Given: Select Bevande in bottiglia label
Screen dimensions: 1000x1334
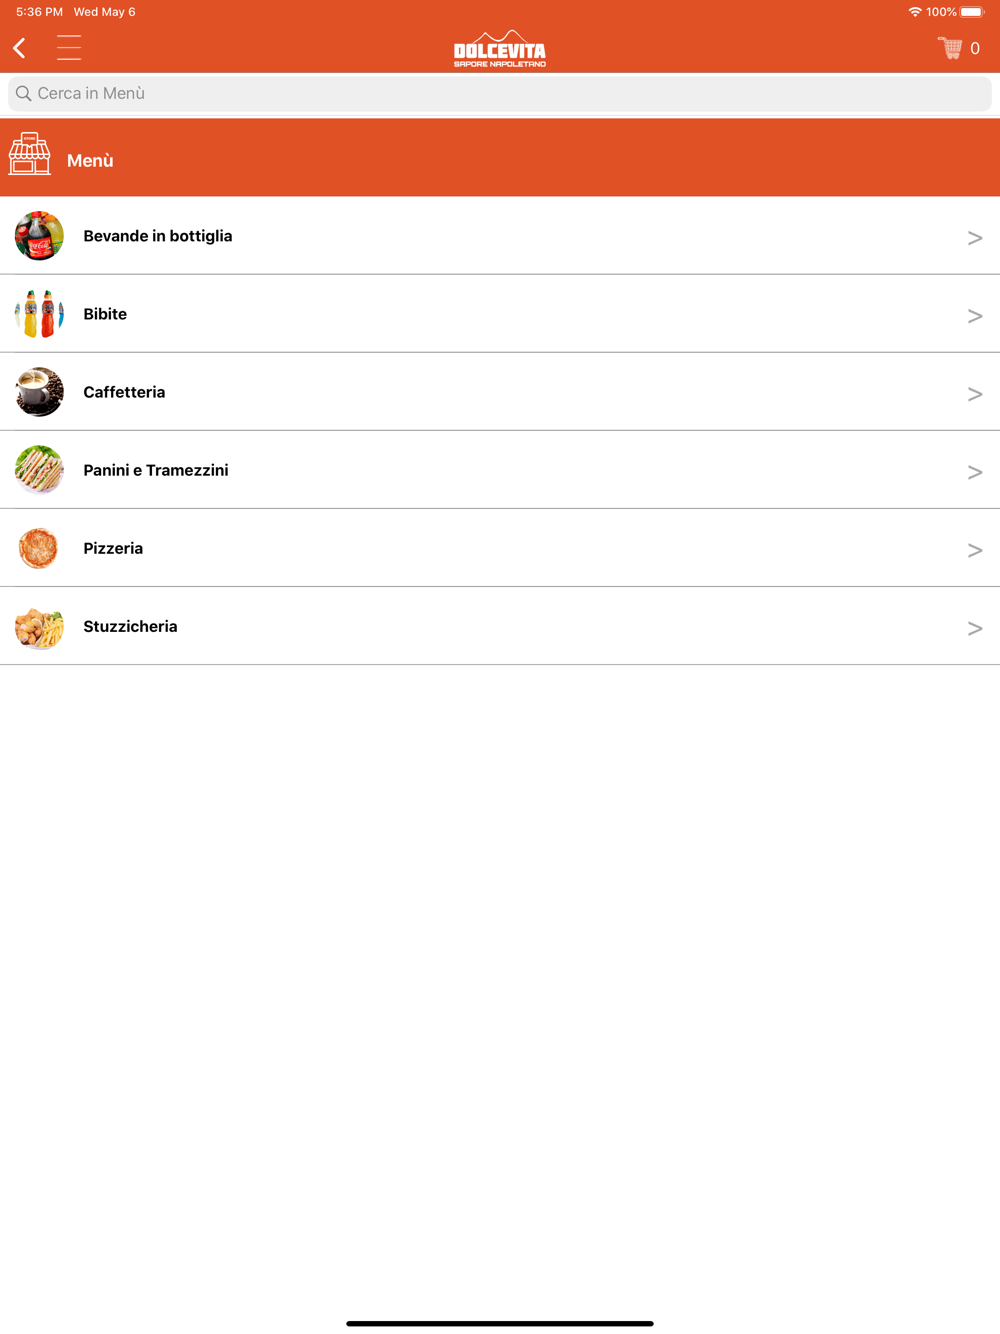Looking at the screenshot, I should point(158,236).
